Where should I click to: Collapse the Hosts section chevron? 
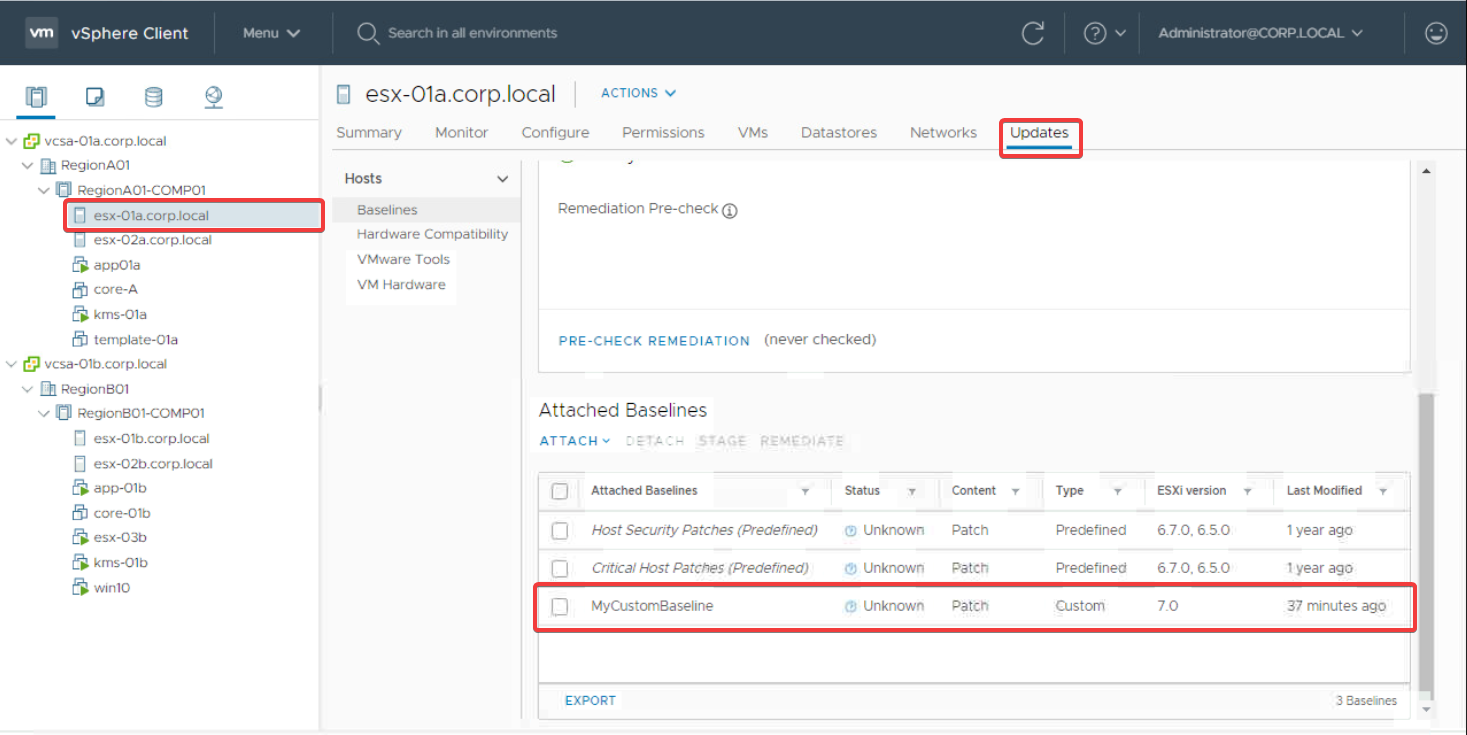(503, 179)
